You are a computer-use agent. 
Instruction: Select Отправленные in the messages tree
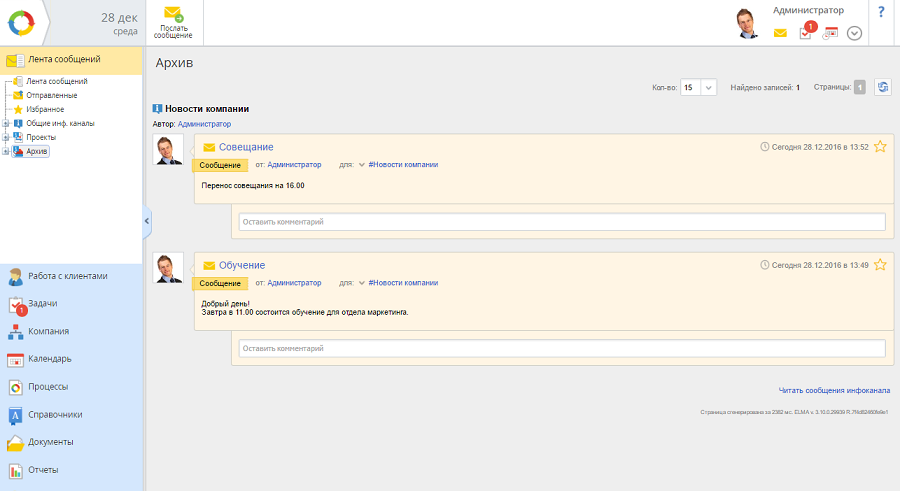click(x=51, y=95)
